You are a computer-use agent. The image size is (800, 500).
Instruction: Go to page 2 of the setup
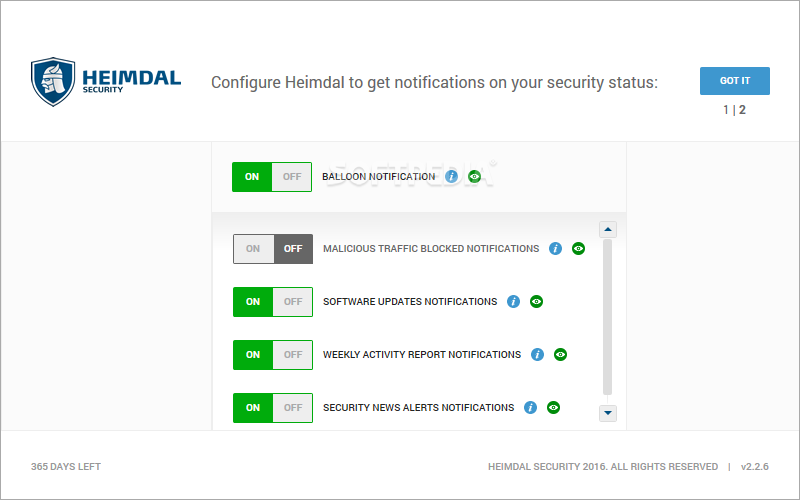coord(742,110)
